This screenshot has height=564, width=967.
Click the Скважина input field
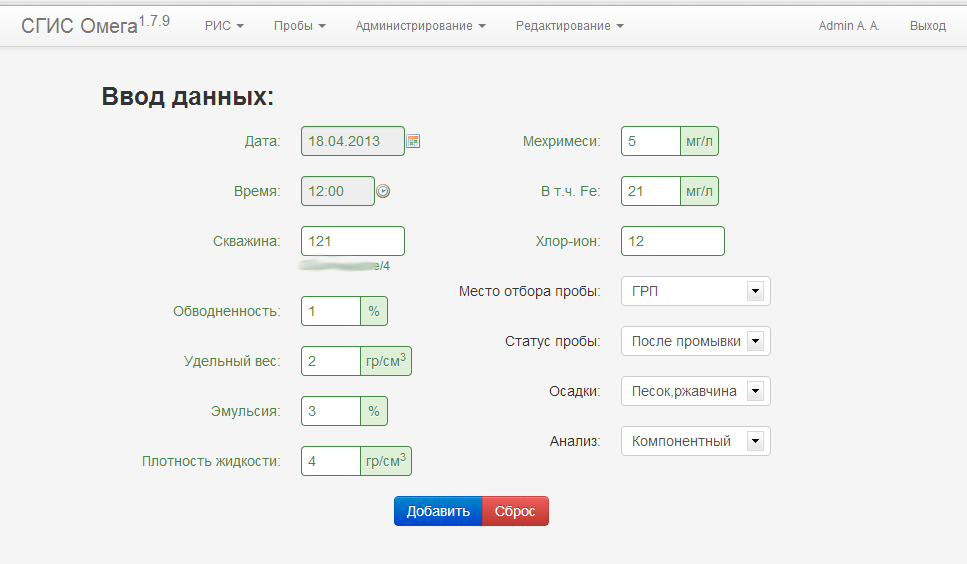(353, 241)
